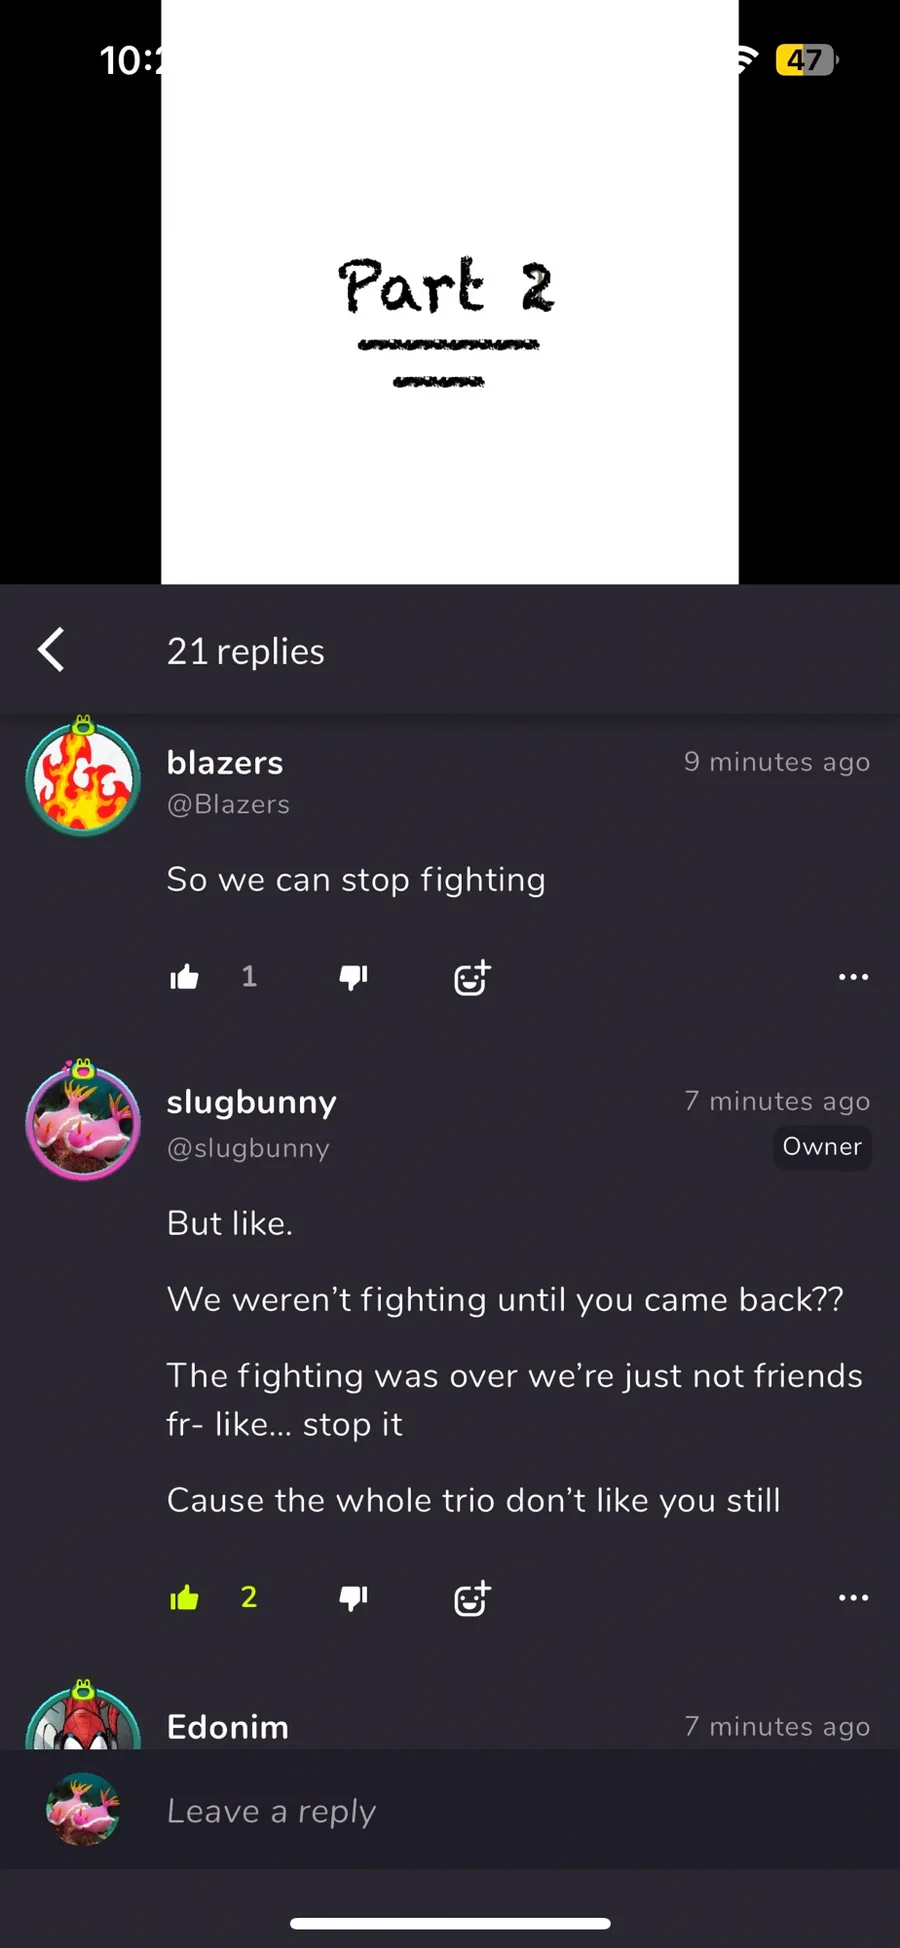900x1948 pixels.
Task: Remove like on slugbunny's comment
Action: (x=185, y=1598)
